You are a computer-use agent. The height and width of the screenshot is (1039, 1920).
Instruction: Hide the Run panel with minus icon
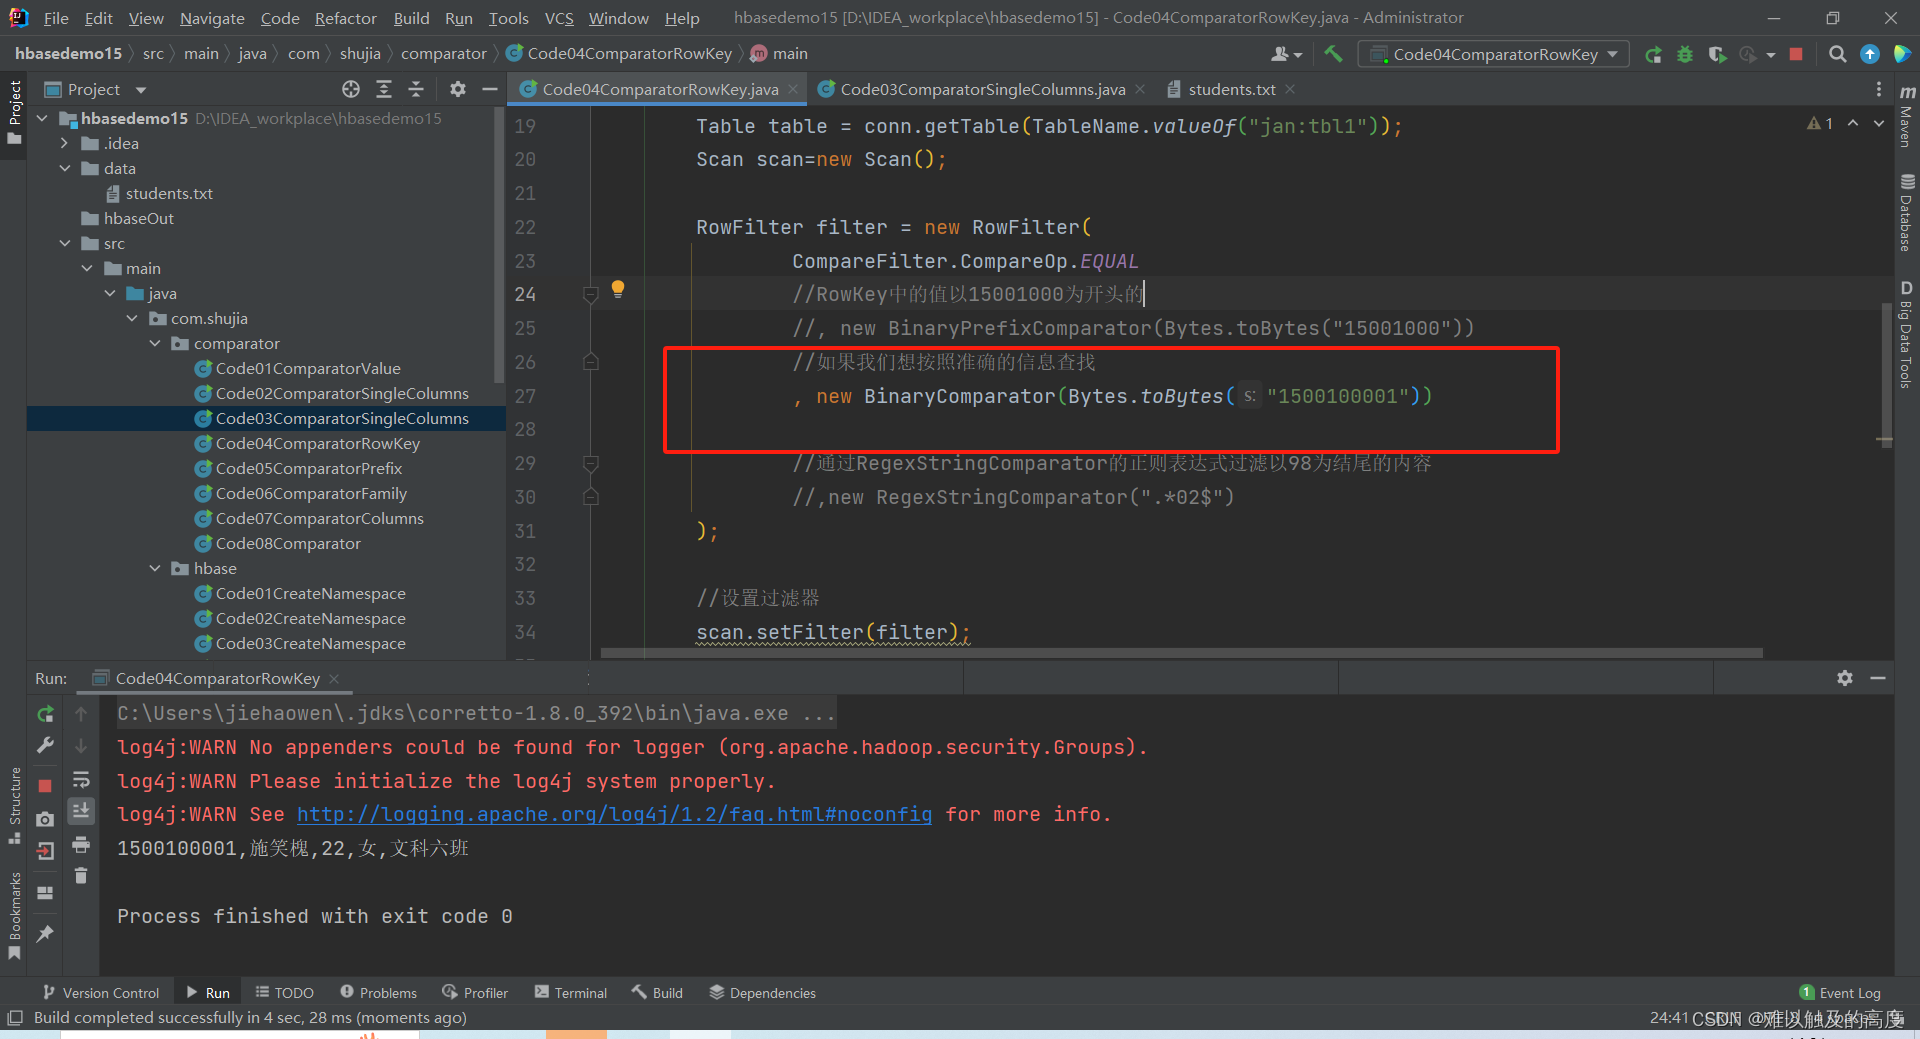[1878, 678]
